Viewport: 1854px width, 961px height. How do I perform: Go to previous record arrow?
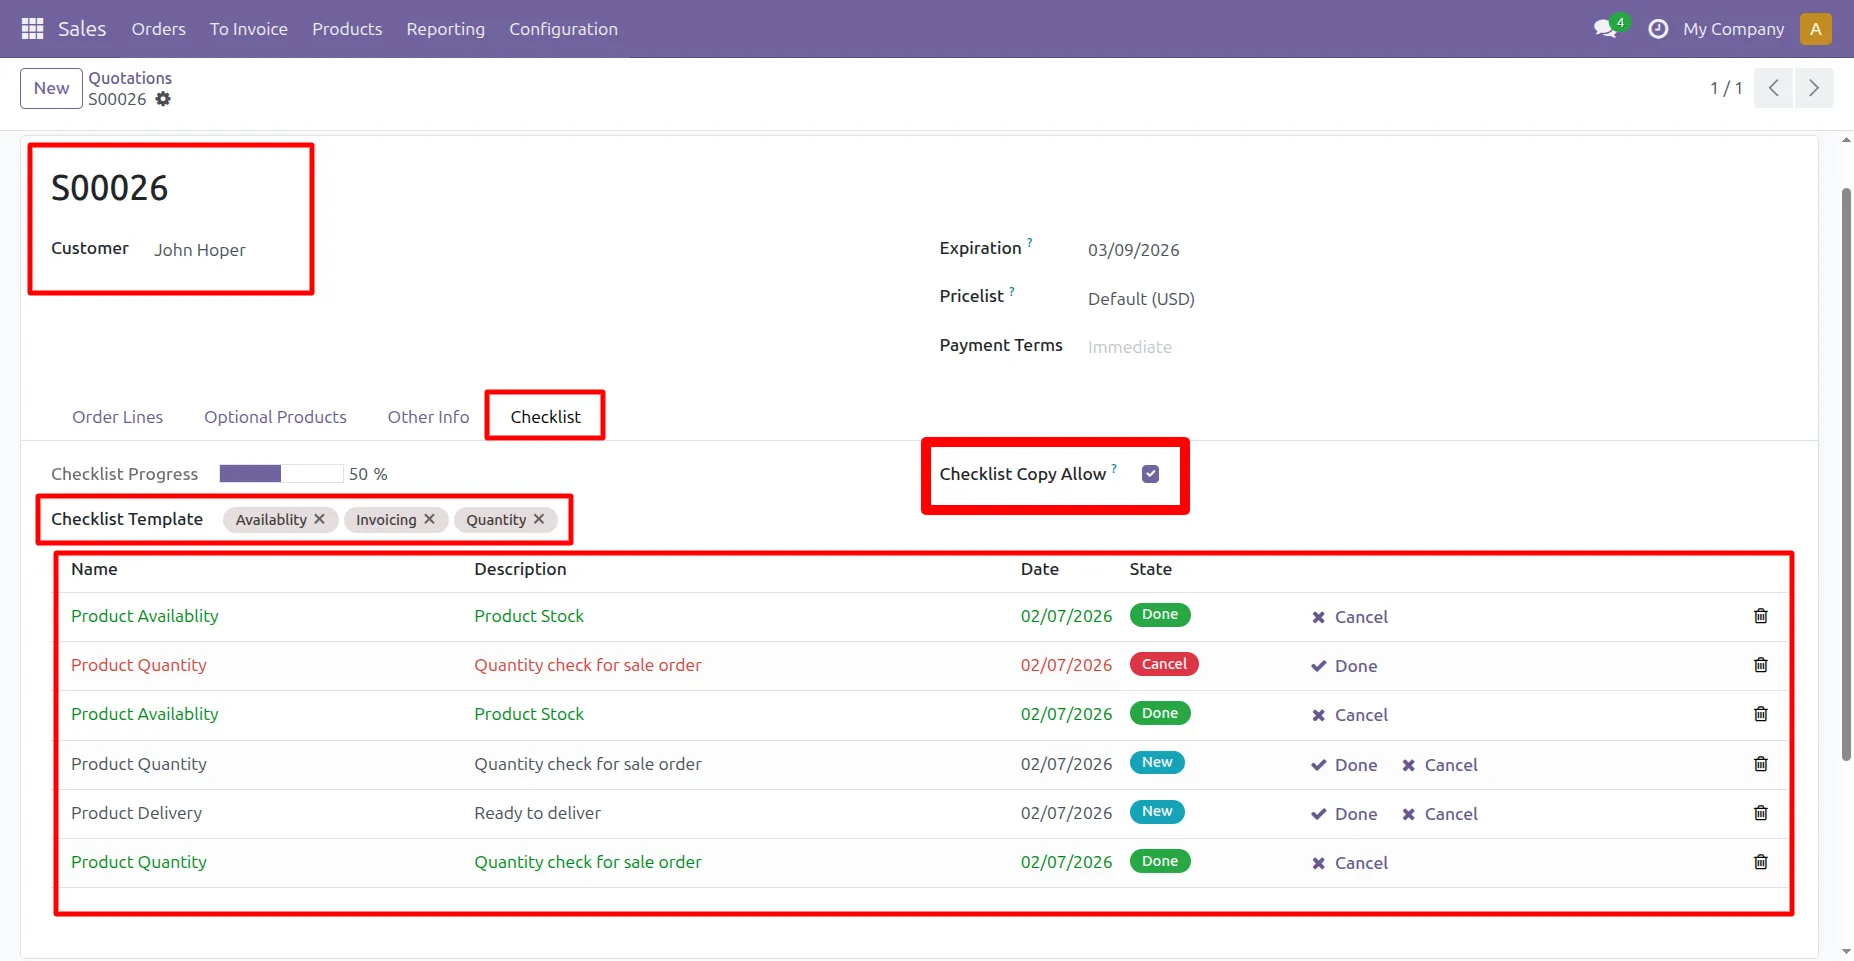point(1773,88)
